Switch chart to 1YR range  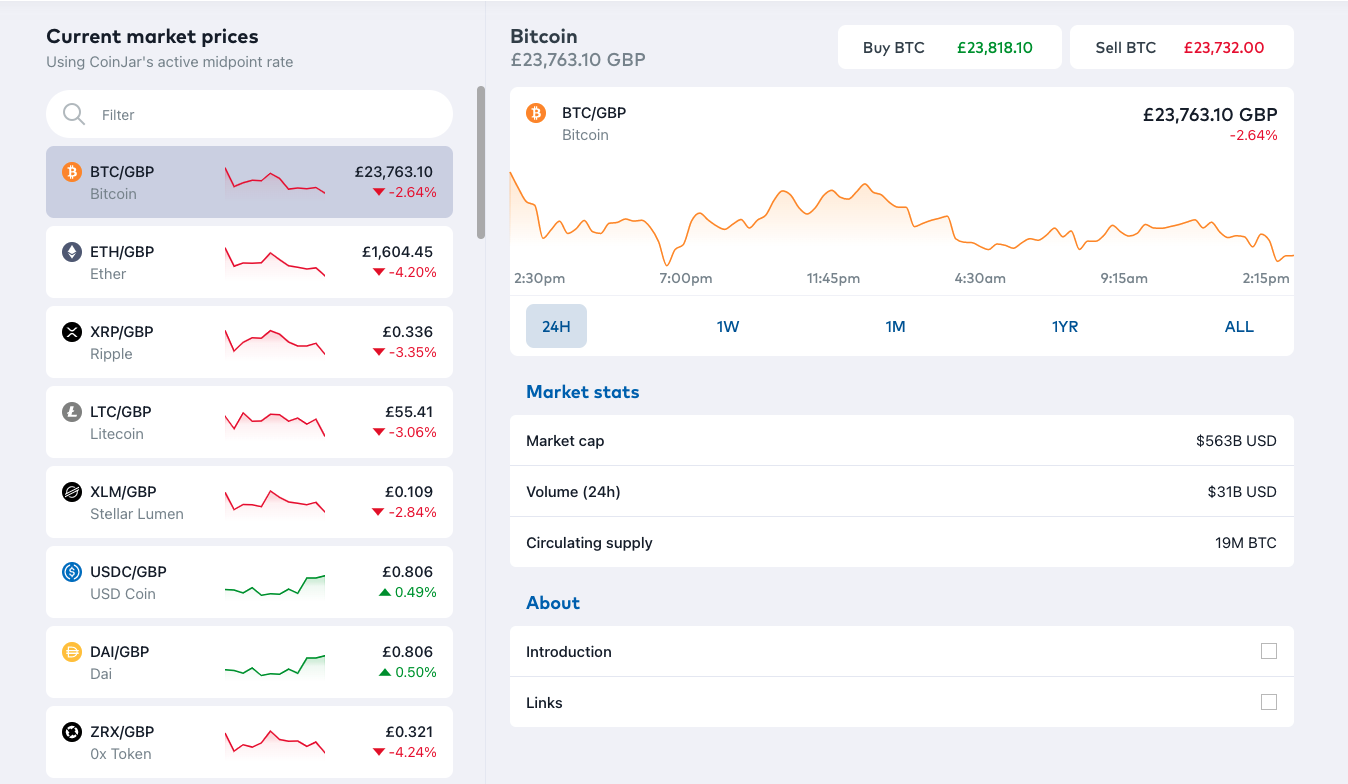(x=1065, y=326)
